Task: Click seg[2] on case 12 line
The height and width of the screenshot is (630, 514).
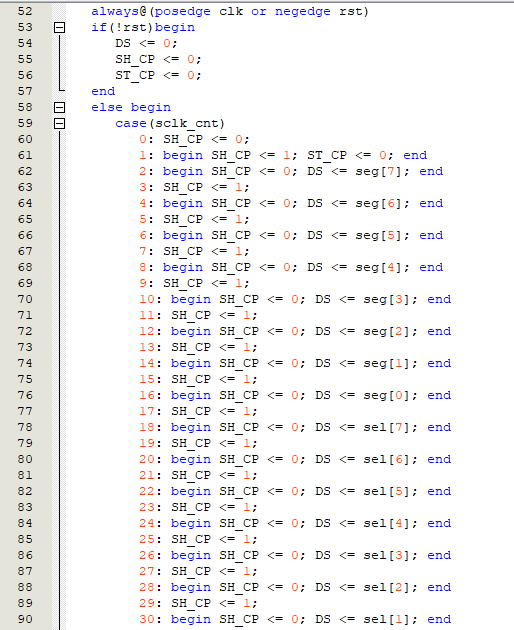Action: pyautogui.click(x=386, y=331)
